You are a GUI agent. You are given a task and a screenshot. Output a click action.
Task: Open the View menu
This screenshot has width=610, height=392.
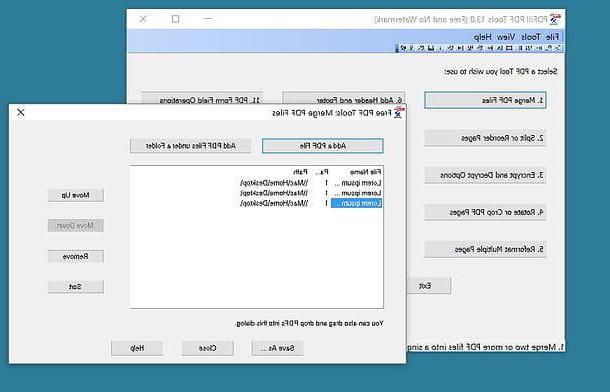click(506, 37)
